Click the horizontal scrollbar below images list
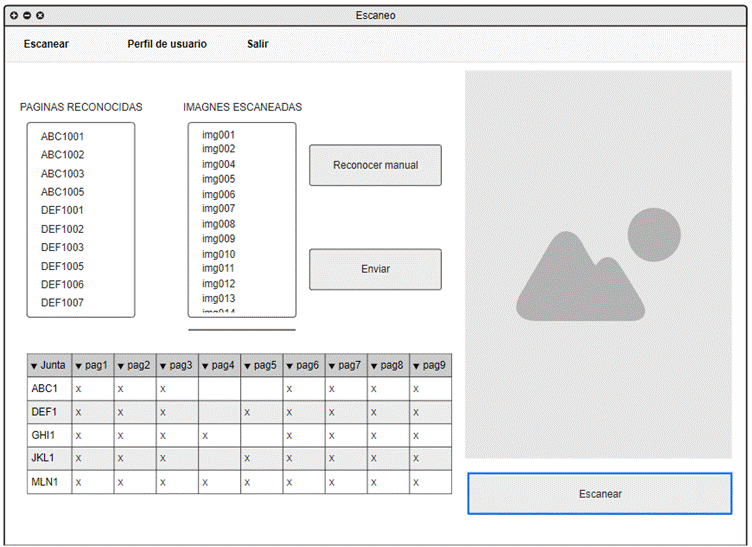 coord(241,329)
